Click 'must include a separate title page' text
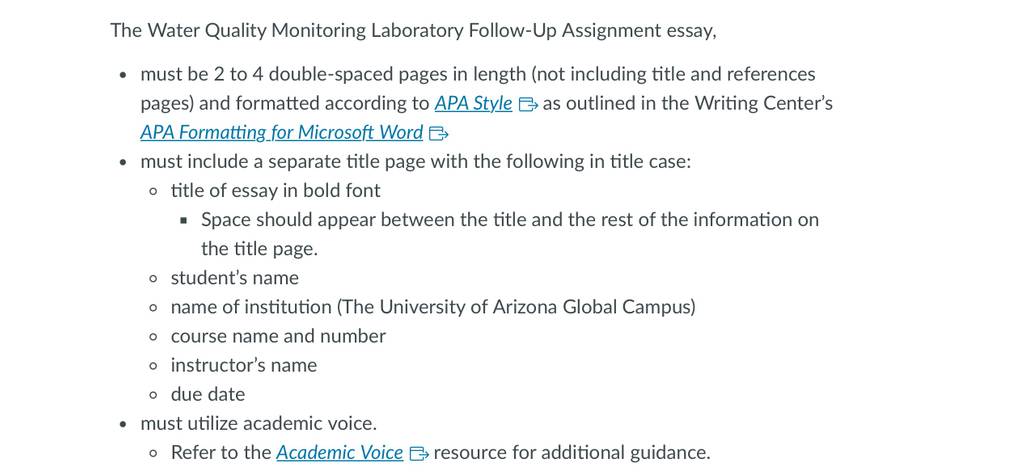 click(x=415, y=161)
